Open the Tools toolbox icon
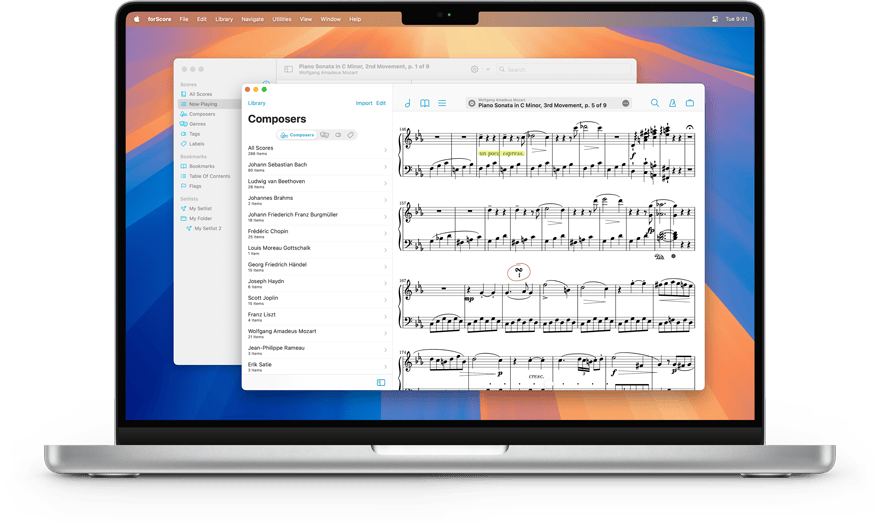 (x=690, y=103)
